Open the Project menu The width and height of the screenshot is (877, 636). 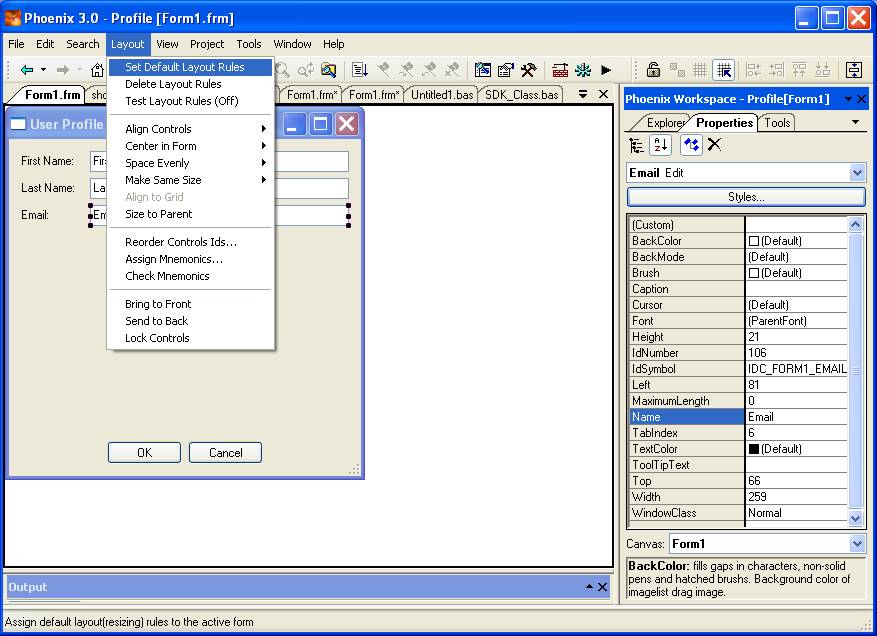point(207,44)
